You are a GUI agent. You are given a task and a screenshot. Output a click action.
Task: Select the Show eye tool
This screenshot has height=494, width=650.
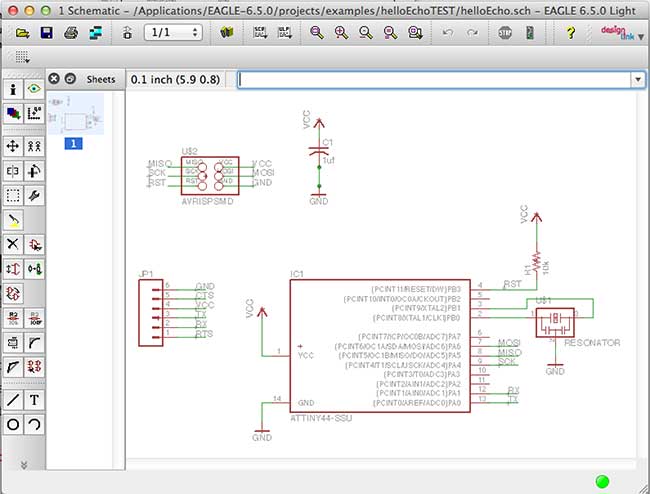pos(34,89)
